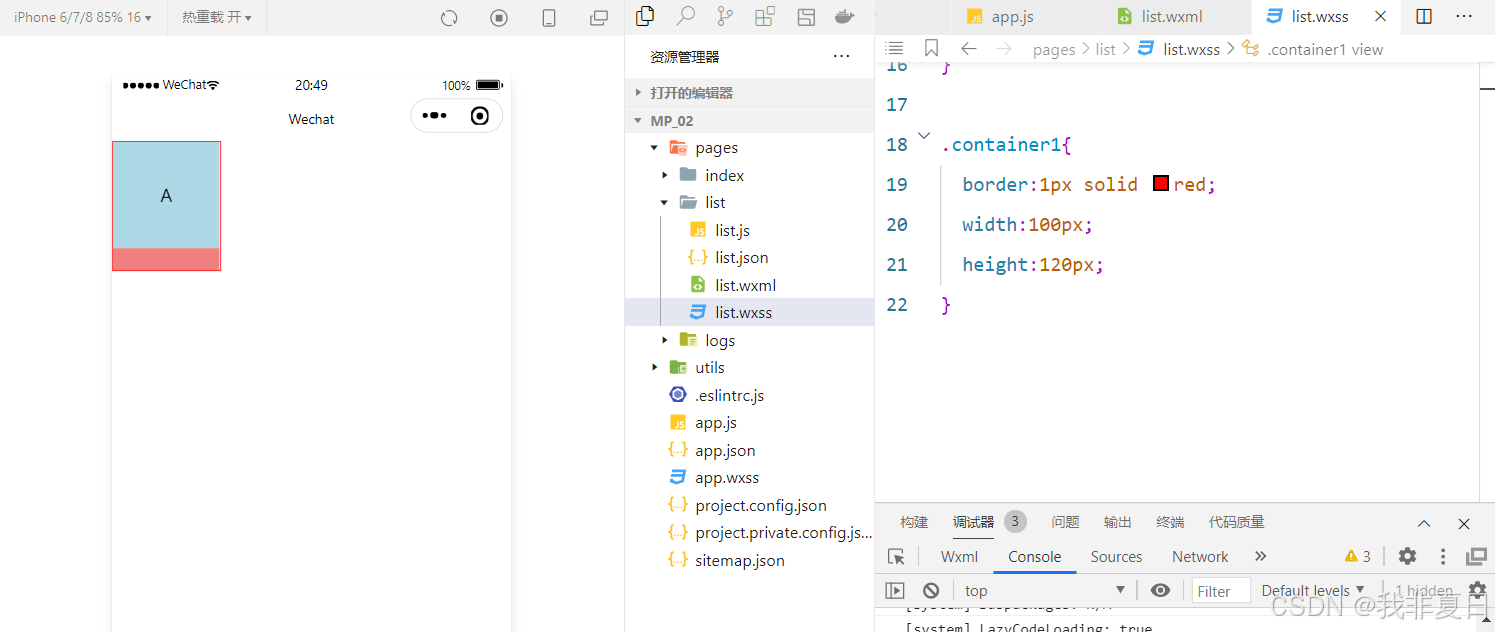The image size is (1495, 632).
Task: Toggle the console eye live expression
Action: click(1160, 590)
